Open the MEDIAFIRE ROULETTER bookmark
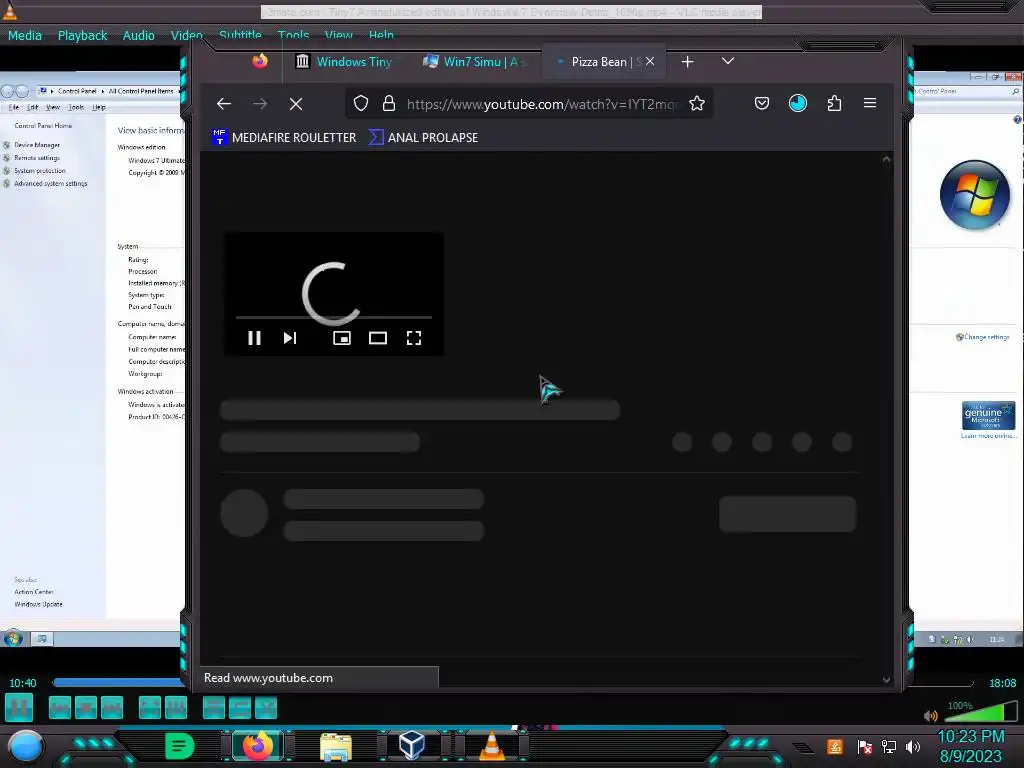Viewport: 1024px width, 768px height. 285,138
